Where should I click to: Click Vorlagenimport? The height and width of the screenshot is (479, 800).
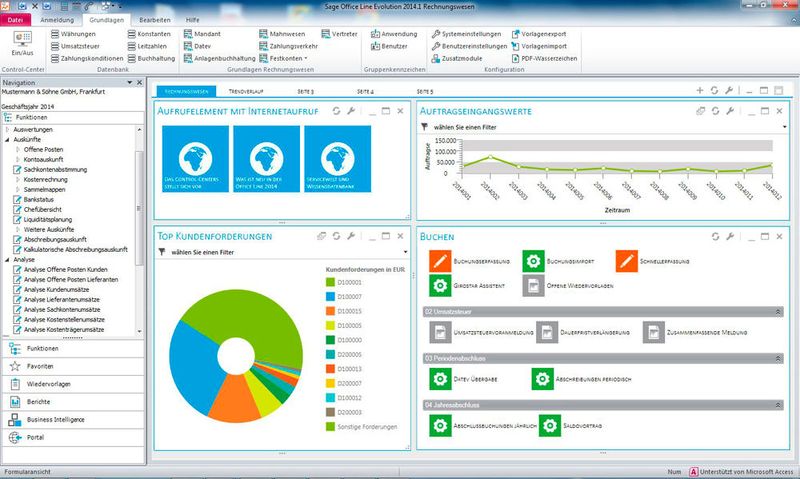click(539, 46)
